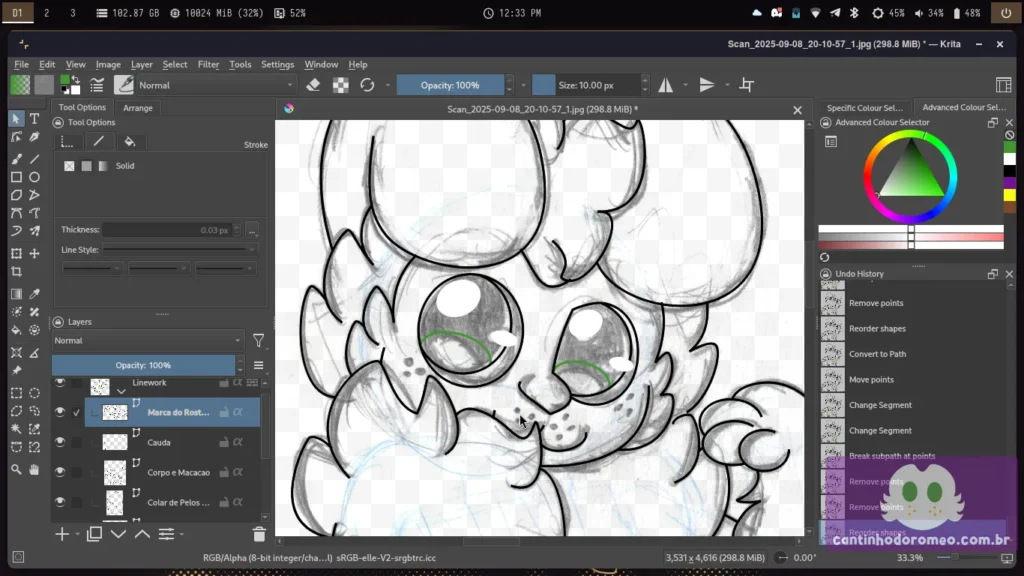Open the add layer dropdown arrow
The image size is (1024, 576).
[78, 534]
